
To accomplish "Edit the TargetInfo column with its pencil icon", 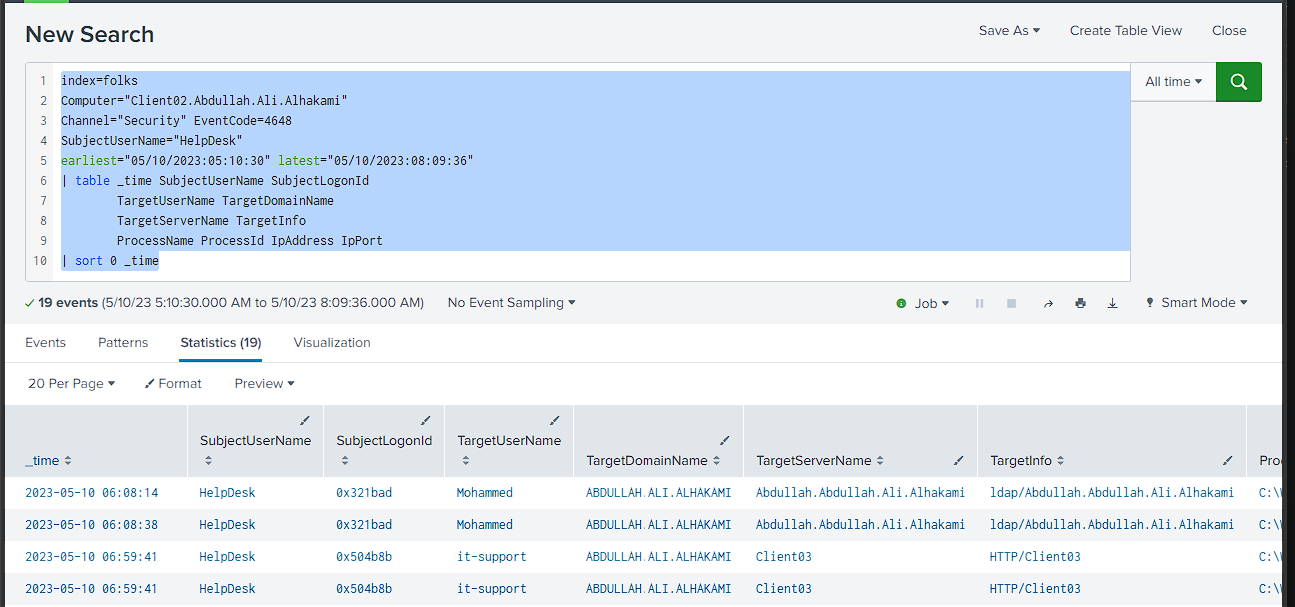I will 1227,460.
